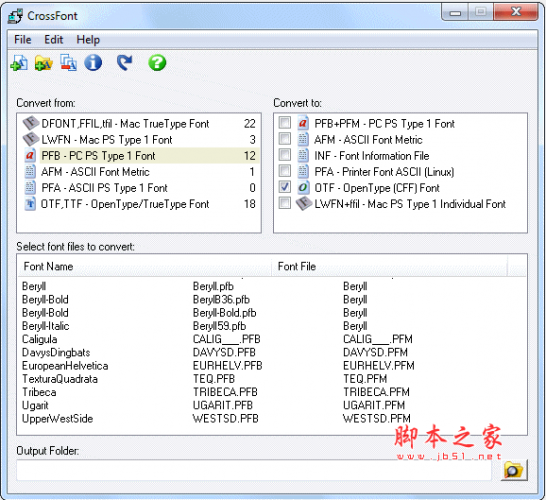Click icon beside OTF,TTF OpenType/TrueType Font
The height and width of the screenshot is (500, 546).
(x=30, y=203)
